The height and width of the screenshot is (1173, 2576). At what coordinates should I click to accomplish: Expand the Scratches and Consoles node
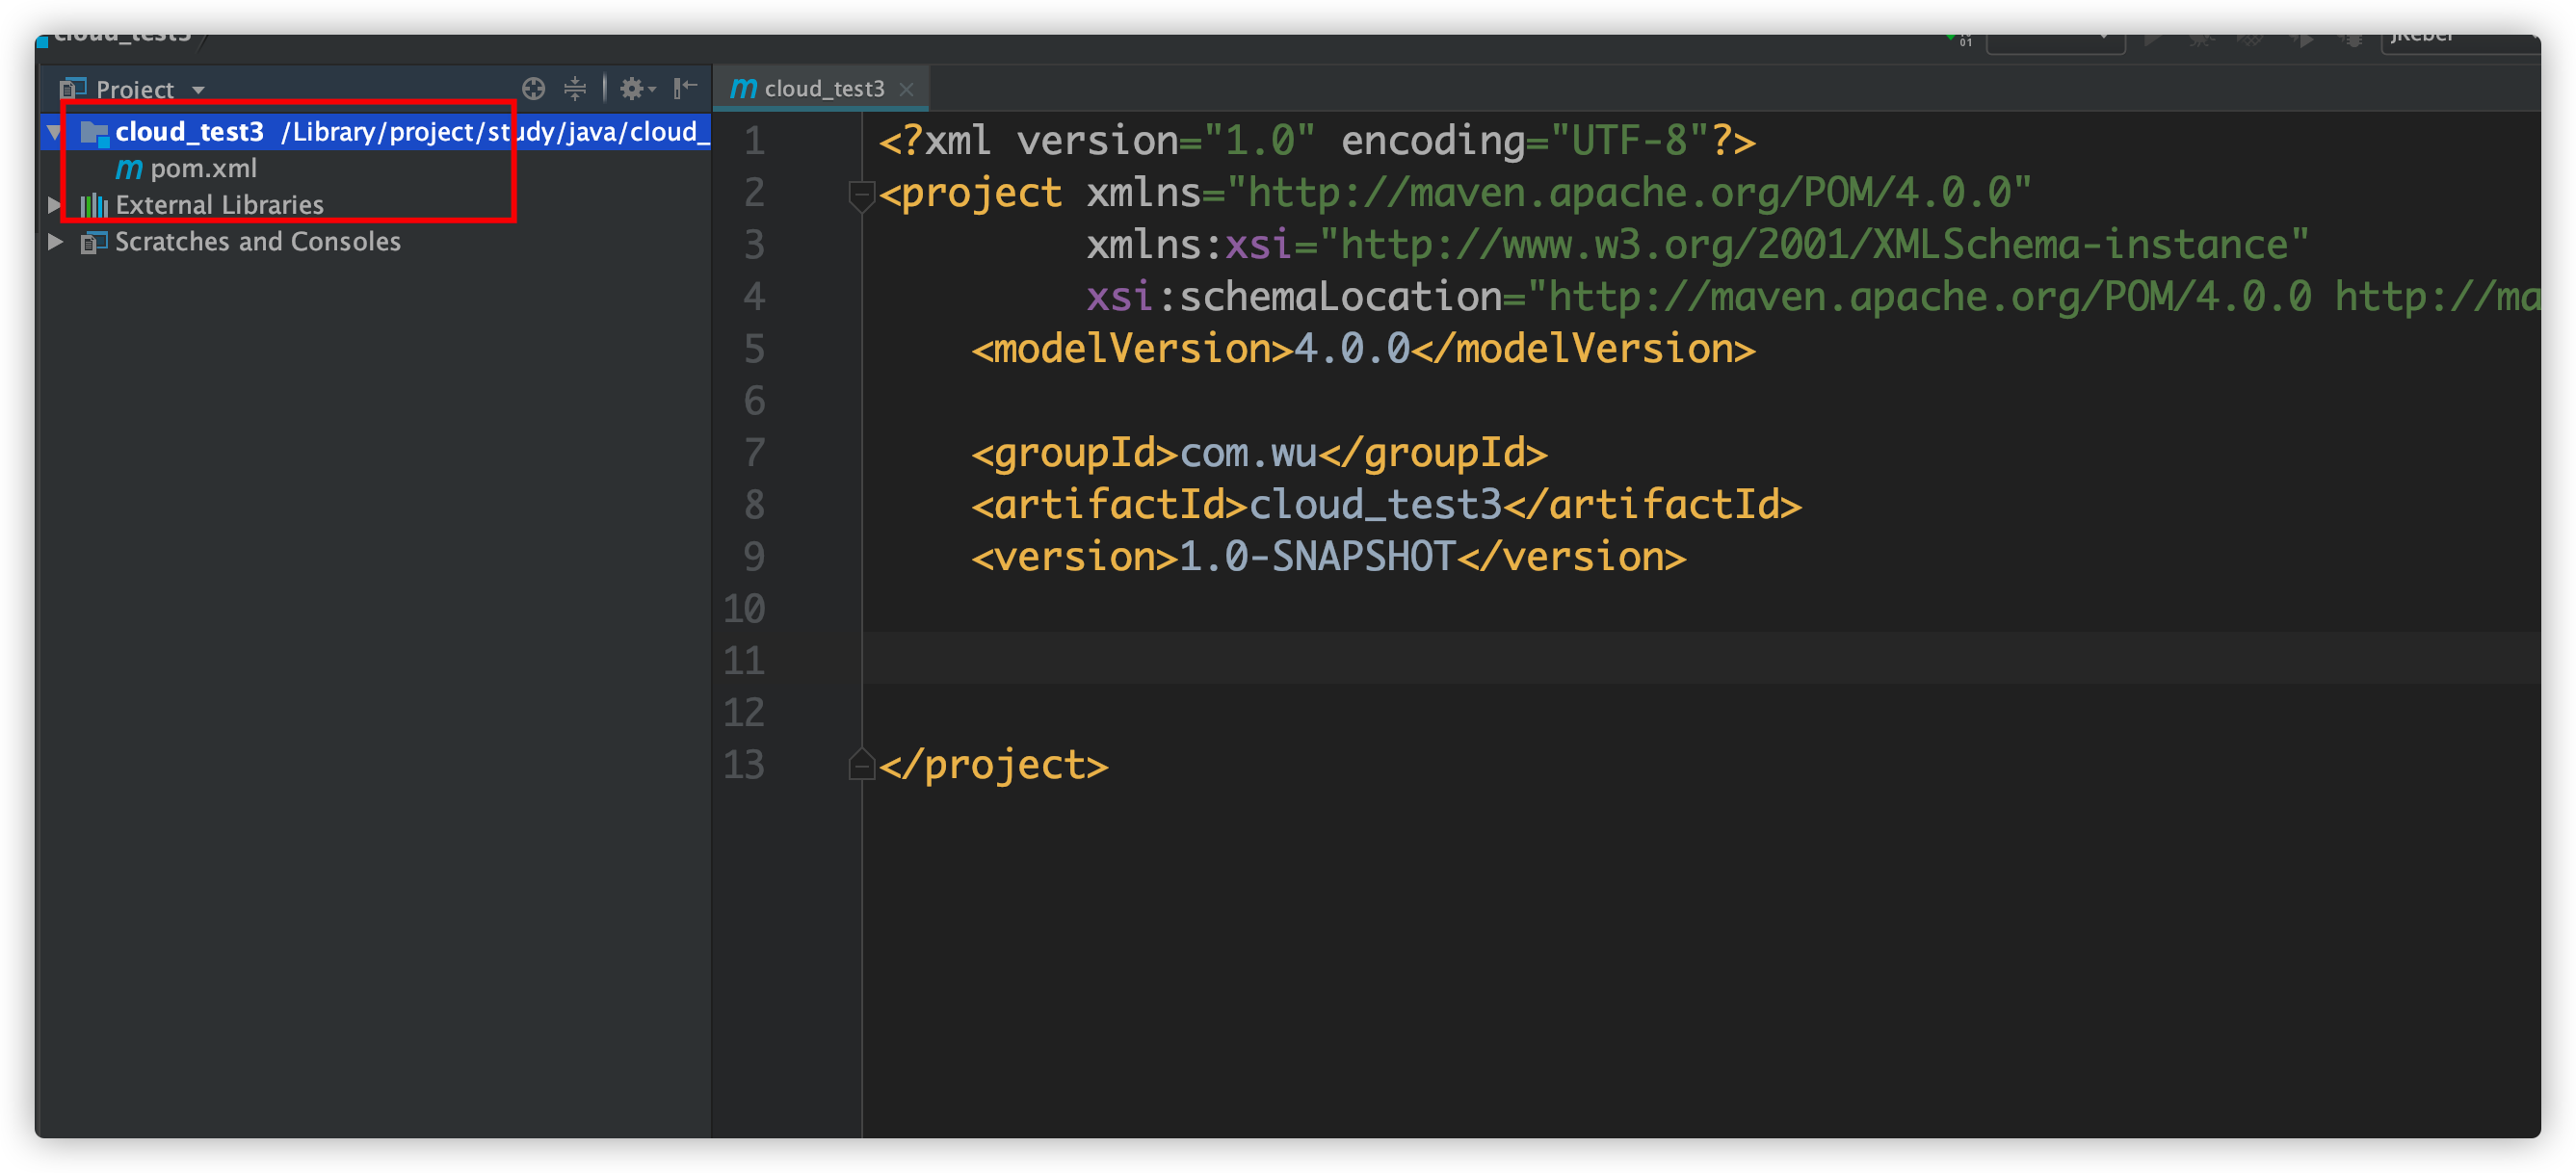[x=55, y=242]
